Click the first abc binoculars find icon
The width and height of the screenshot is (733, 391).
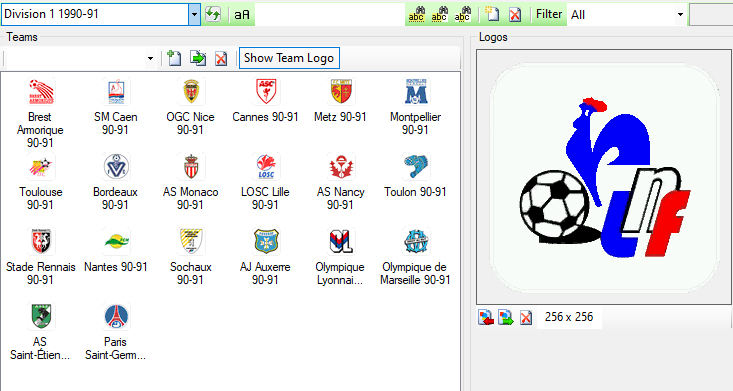point(417,14)
